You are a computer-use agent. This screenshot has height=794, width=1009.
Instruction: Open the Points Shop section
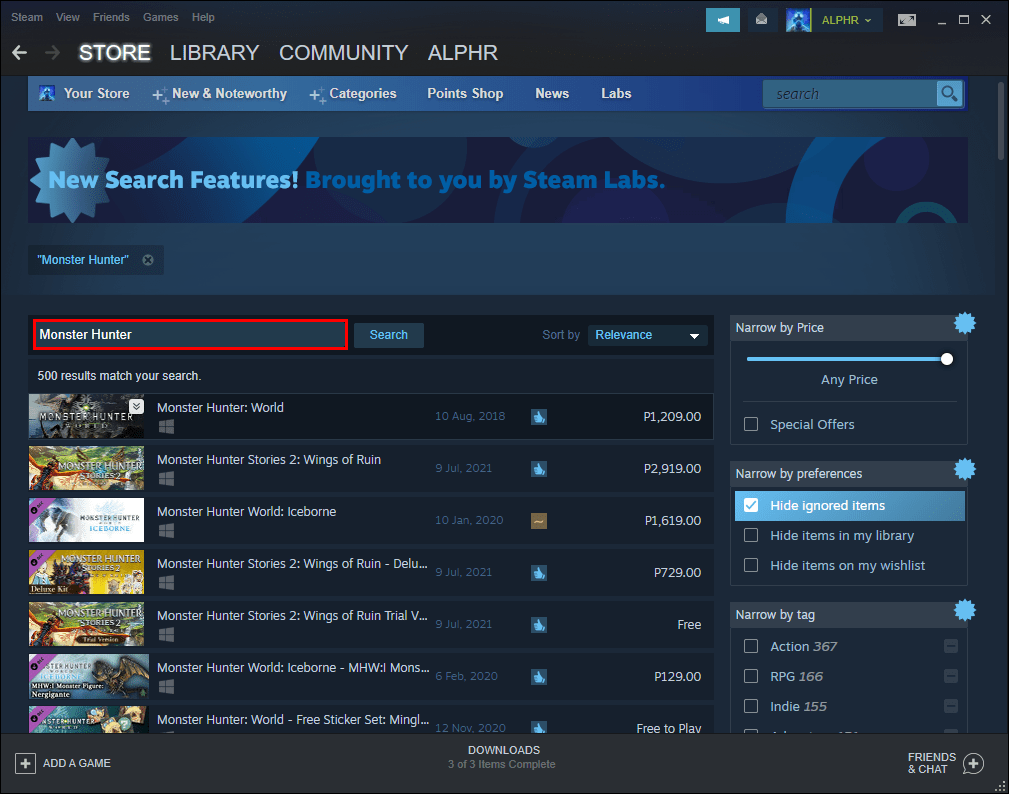point(465,93)
